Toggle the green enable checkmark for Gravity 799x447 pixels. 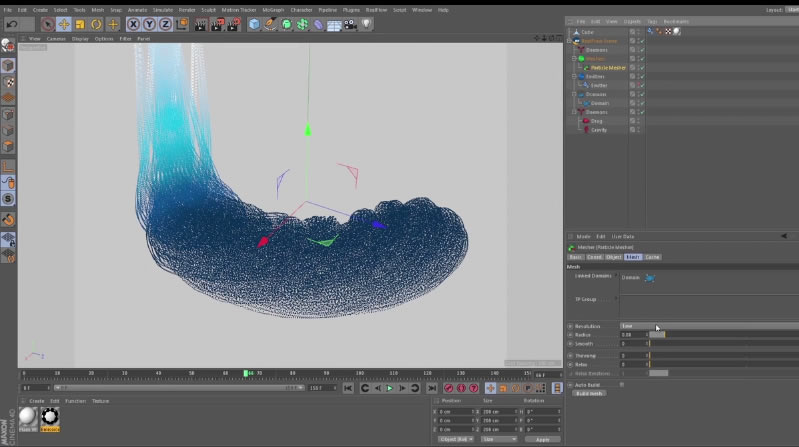(x=641, y=130)
